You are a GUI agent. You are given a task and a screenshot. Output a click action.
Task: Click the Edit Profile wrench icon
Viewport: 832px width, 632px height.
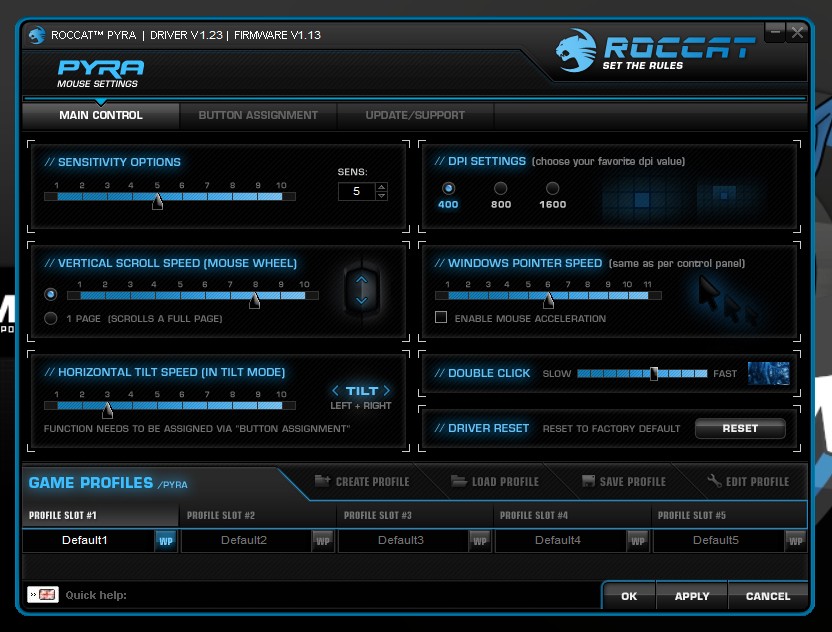coord(714,481)
